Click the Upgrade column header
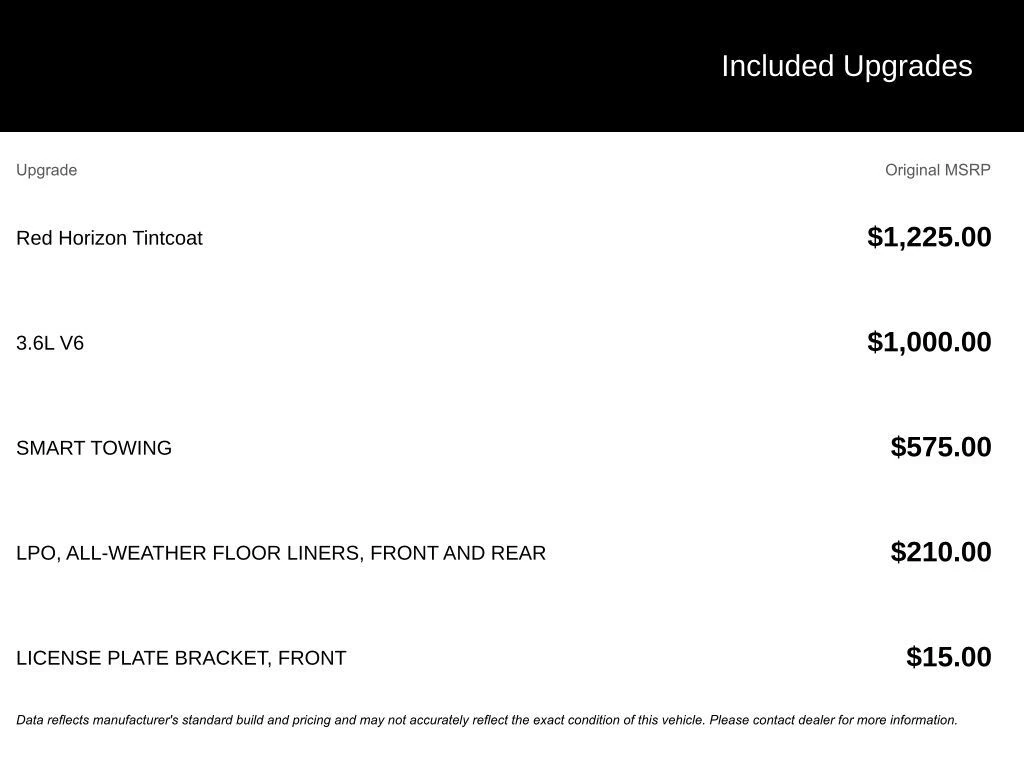Image resolution: width=1024 pixels, height=768 pixels. [x=46, y=170]
